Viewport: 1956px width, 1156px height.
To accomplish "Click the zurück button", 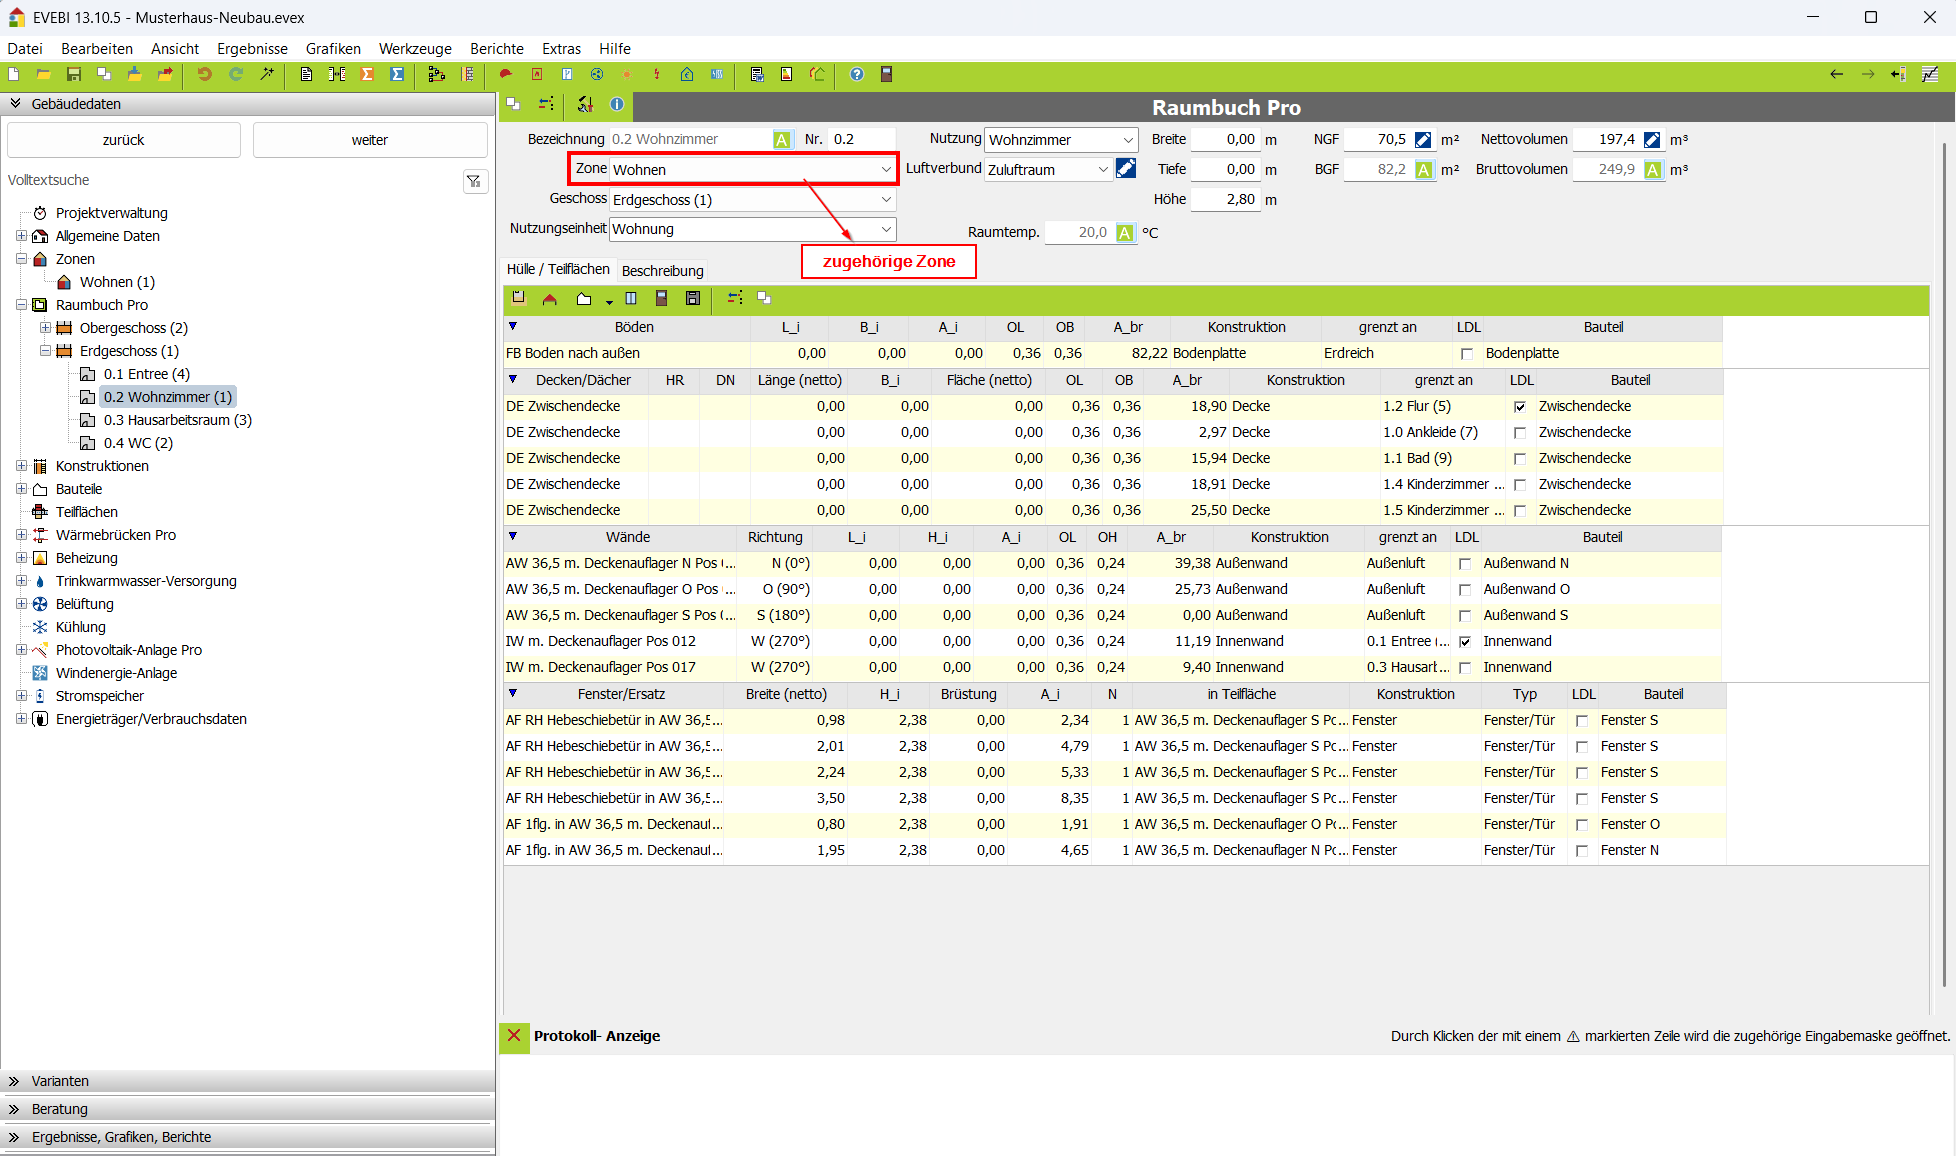I will (x=123, y=140).
